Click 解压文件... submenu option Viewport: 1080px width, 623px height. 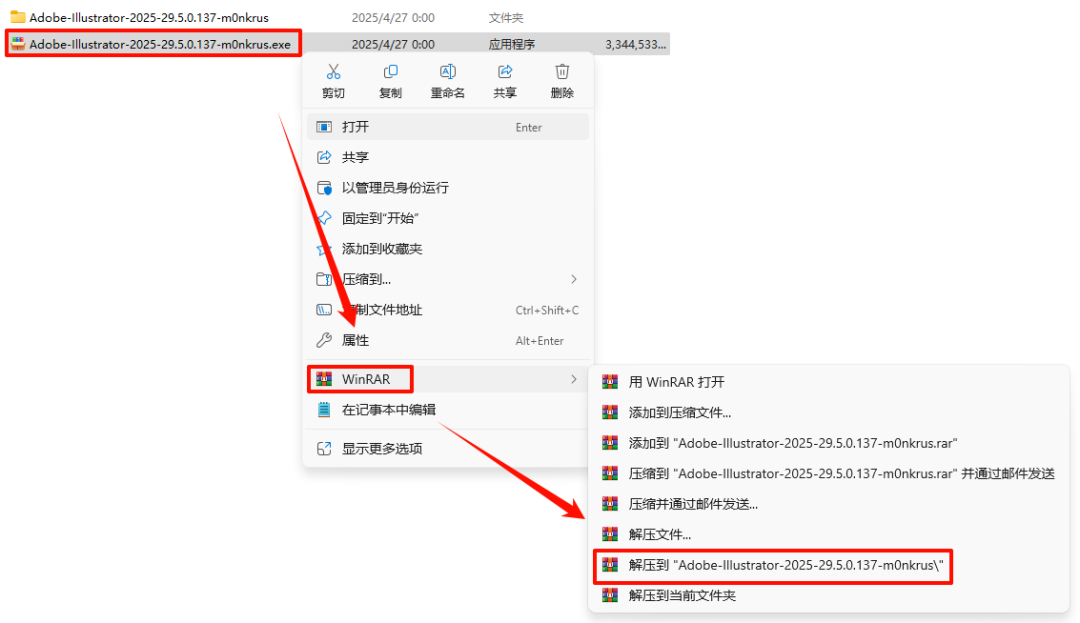(829, 534)
